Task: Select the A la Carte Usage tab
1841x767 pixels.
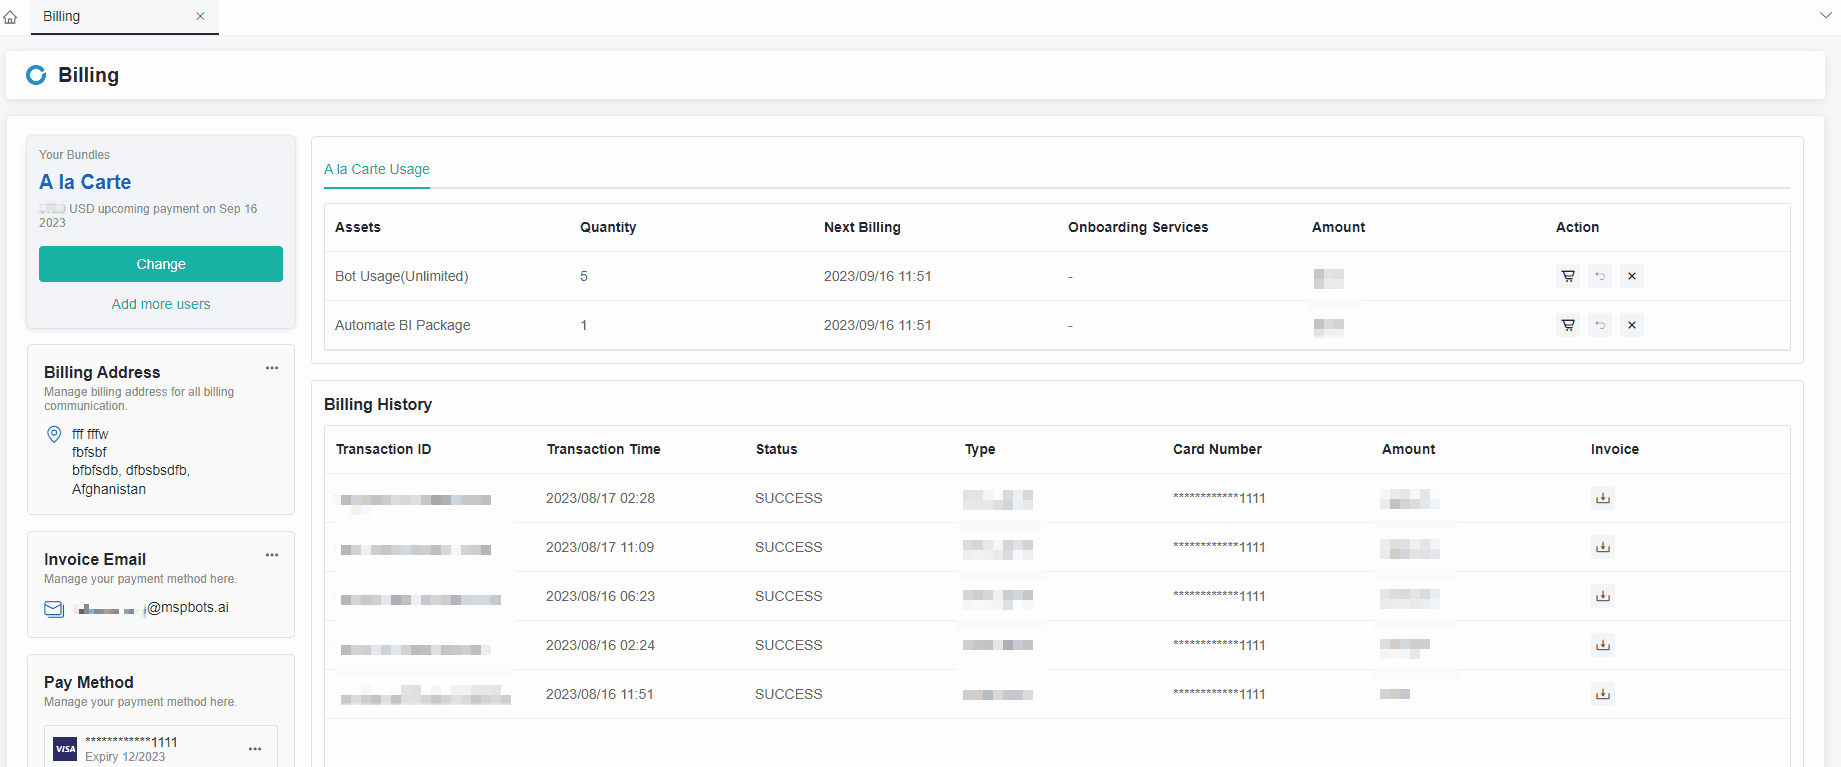Action: point(377,169)
